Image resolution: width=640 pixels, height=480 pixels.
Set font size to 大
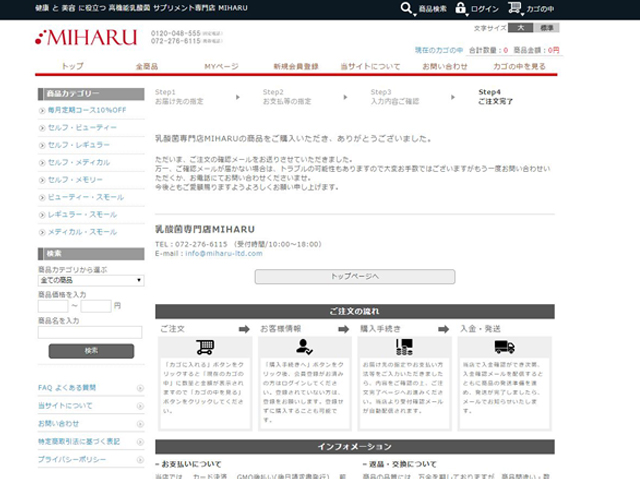(520, 28)
